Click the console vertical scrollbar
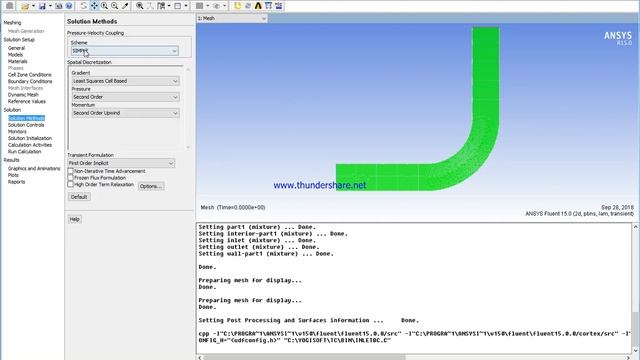The width and height of the screenshot is (640, 360). click(x=636, y=288)
